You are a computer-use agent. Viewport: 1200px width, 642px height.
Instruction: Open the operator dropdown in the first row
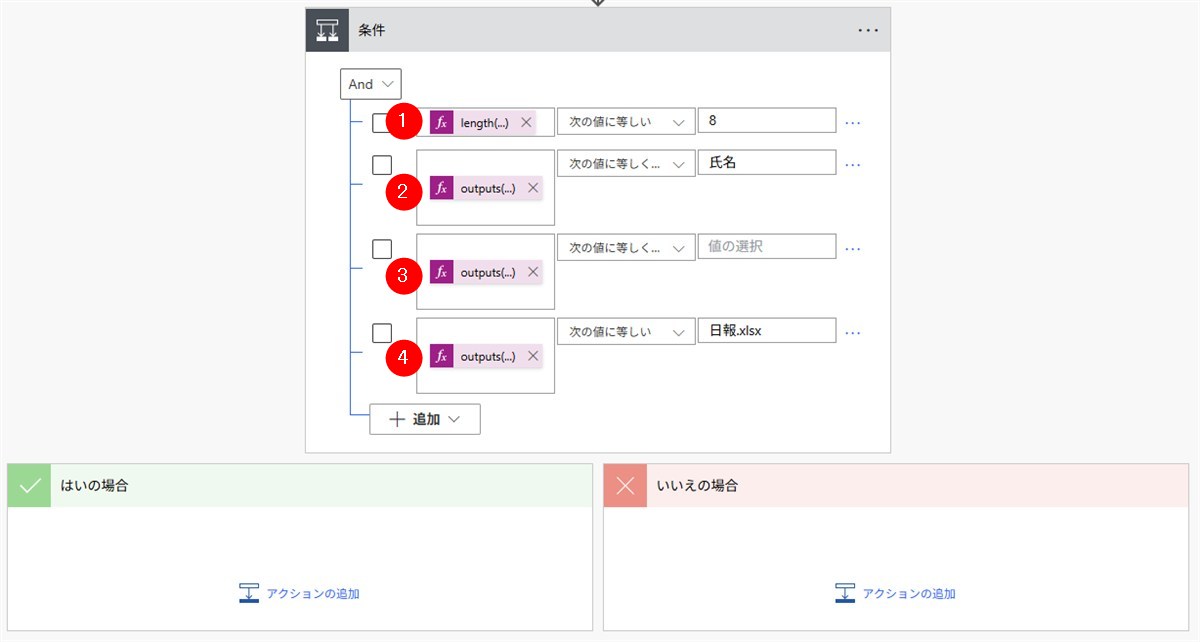tap(625, 122)
